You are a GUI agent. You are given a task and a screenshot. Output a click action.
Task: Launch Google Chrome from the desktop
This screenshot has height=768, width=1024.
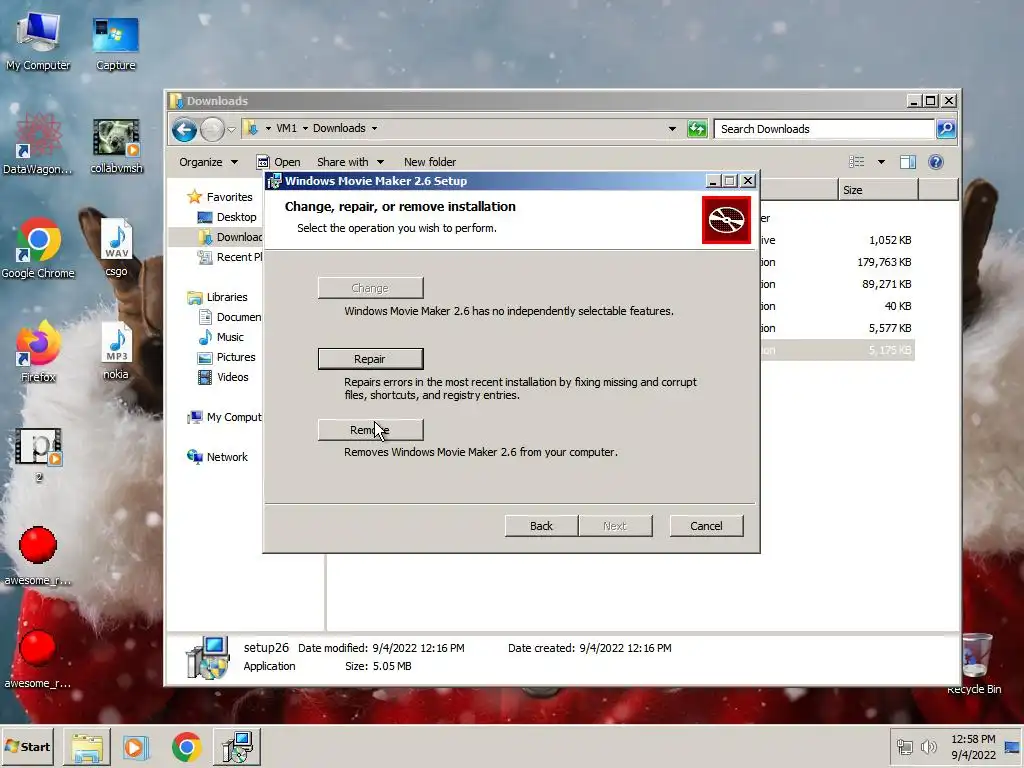pyautogui.click(x=38, y=248)
